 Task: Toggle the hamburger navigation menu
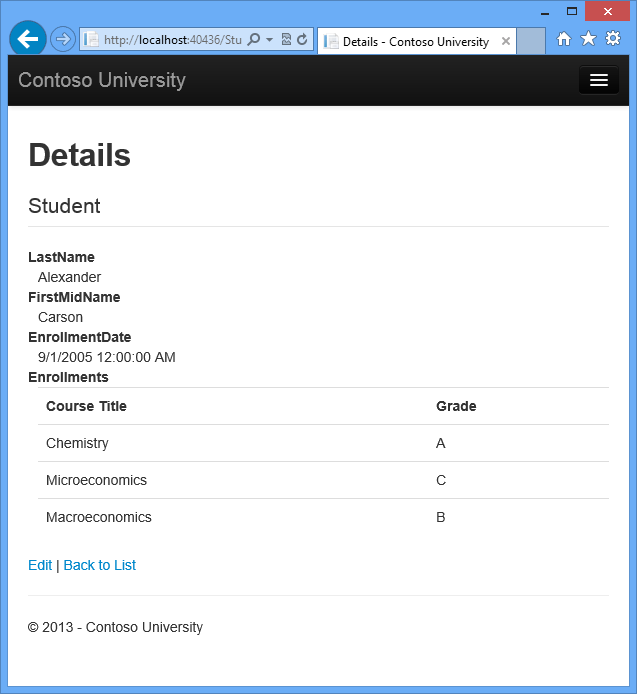598,80
